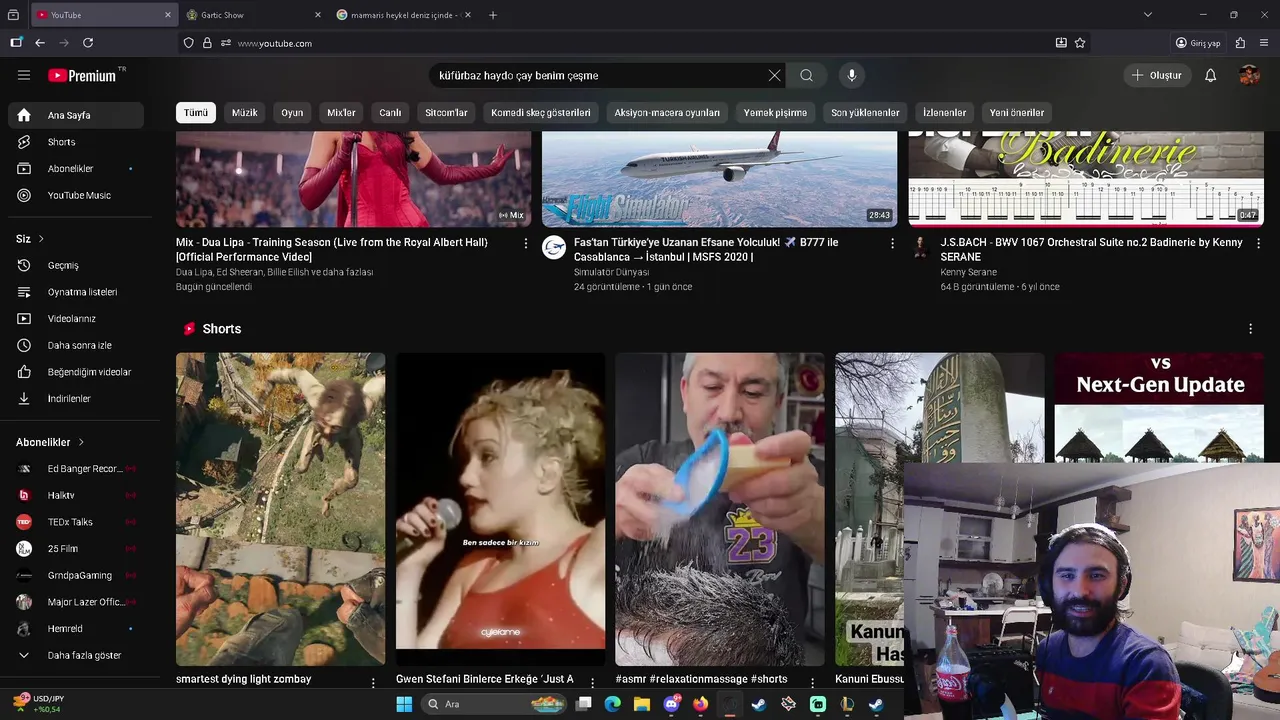
Task: Open Simulatör Dünyası channel avatar
Action: (x=554, y=248)
